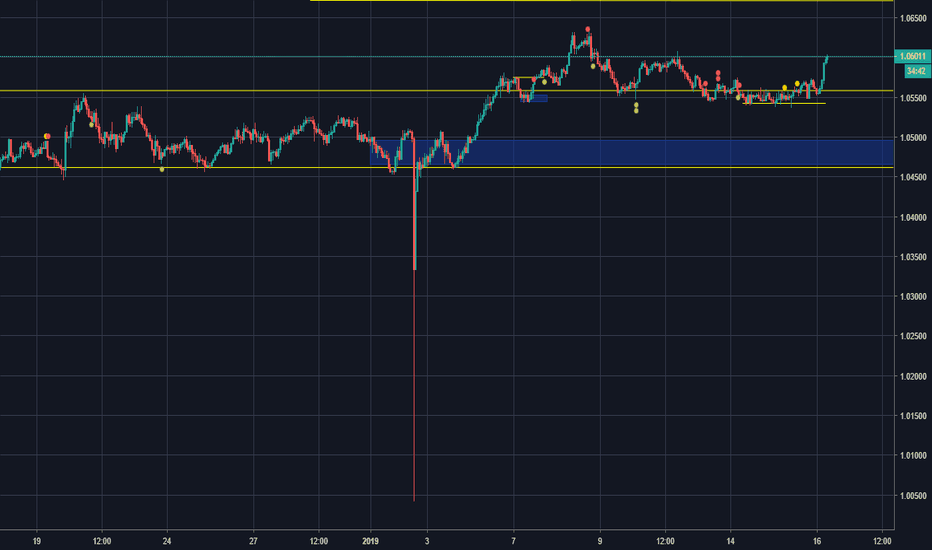Click the 1.04000 price axis label
The image size is (932, 550).
913,218
